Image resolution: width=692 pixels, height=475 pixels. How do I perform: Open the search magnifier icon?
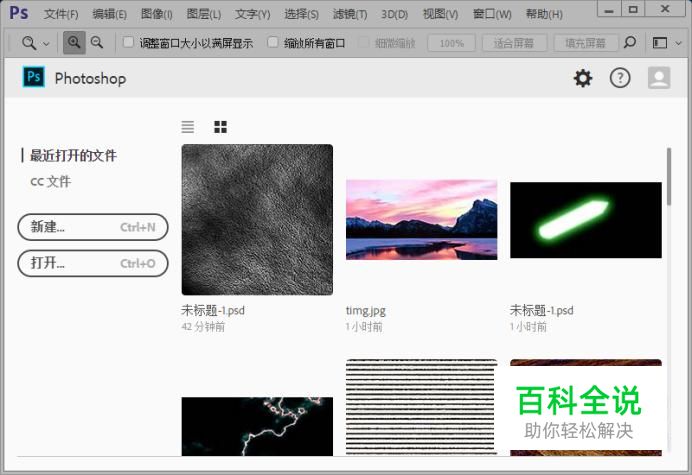[x=630, y=42]
